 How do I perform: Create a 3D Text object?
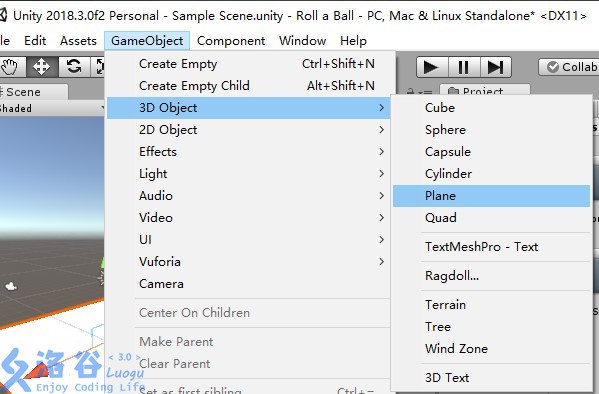pyautogui.click(x=491, y=378)
